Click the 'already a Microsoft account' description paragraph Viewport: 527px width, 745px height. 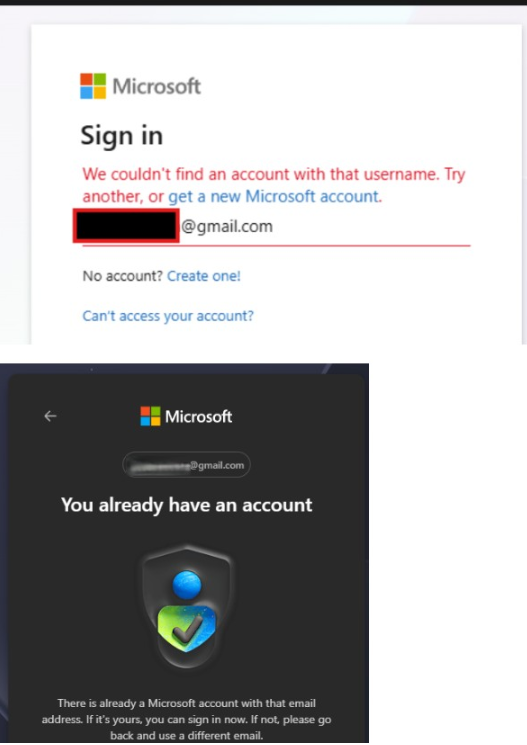186,719
